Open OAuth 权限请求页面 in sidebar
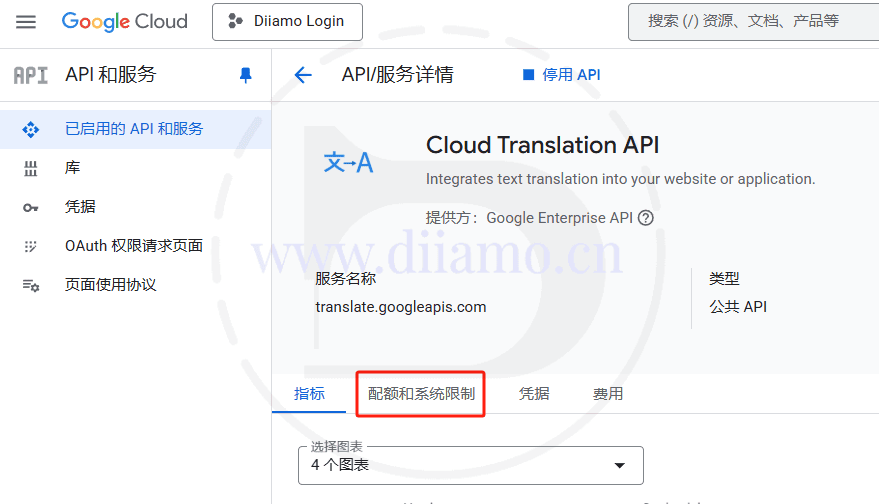This screenshot has height=504, width=879. (x=134, y=246)
